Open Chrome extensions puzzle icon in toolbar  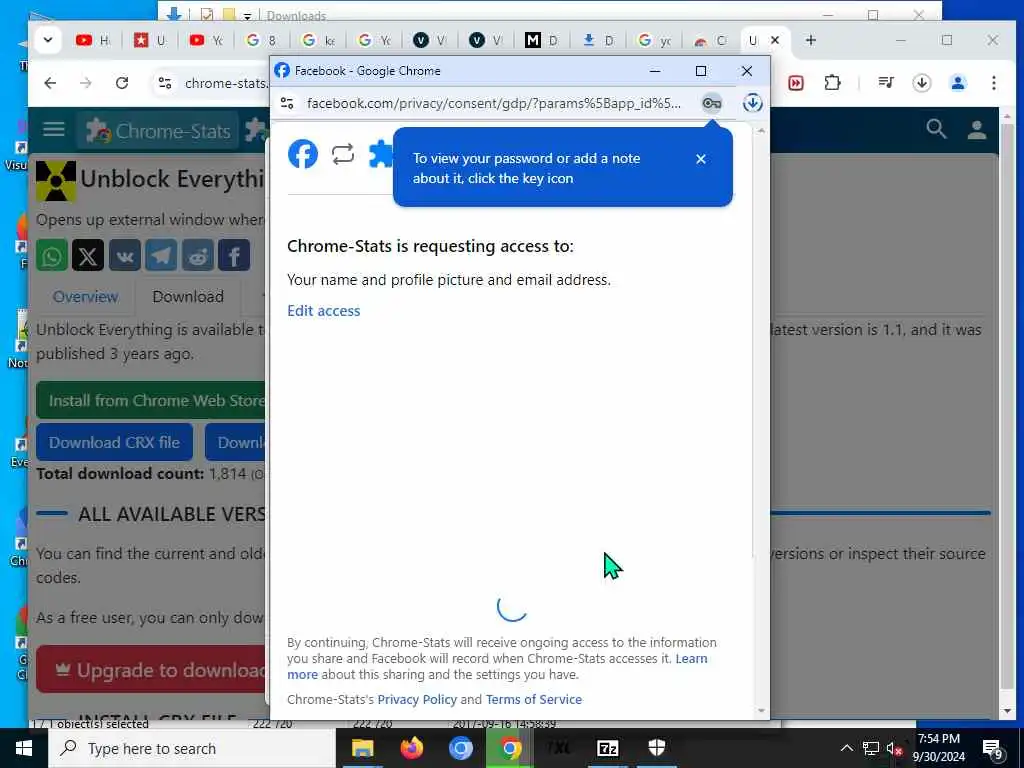click(832, 83)
